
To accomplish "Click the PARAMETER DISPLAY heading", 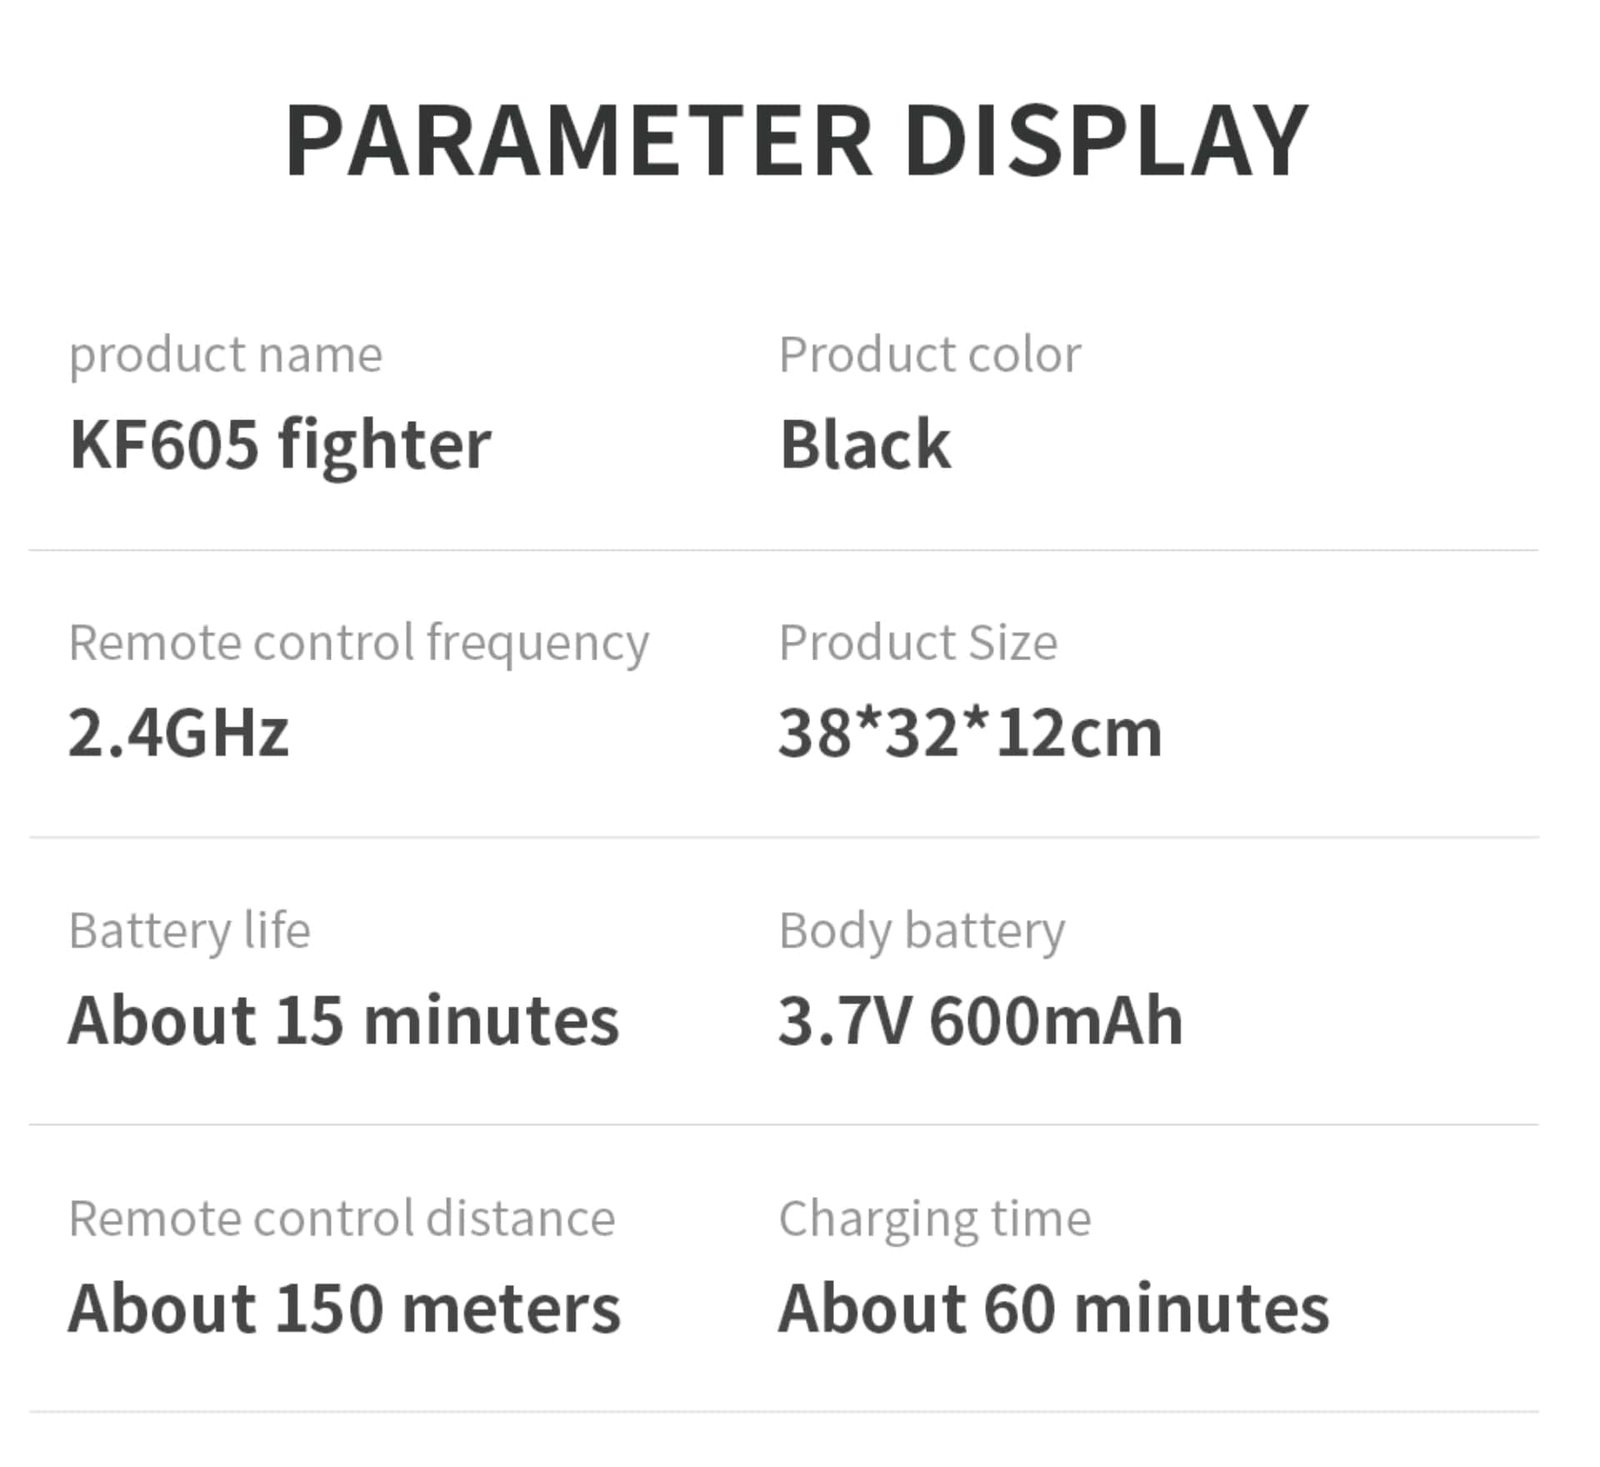I will pos(796,141).
